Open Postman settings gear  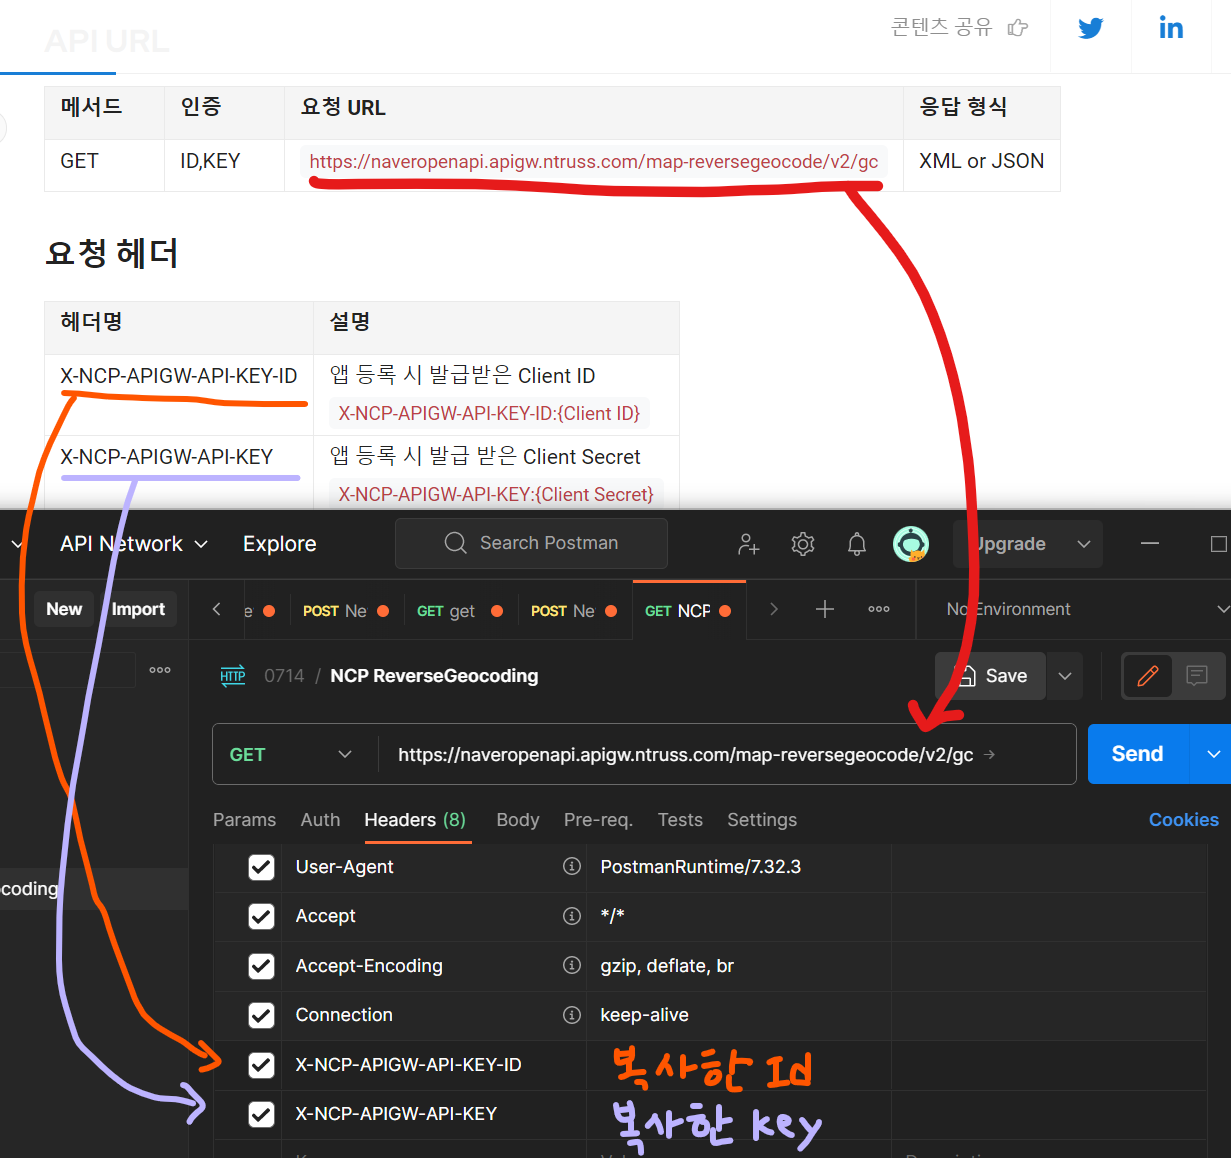802,544
